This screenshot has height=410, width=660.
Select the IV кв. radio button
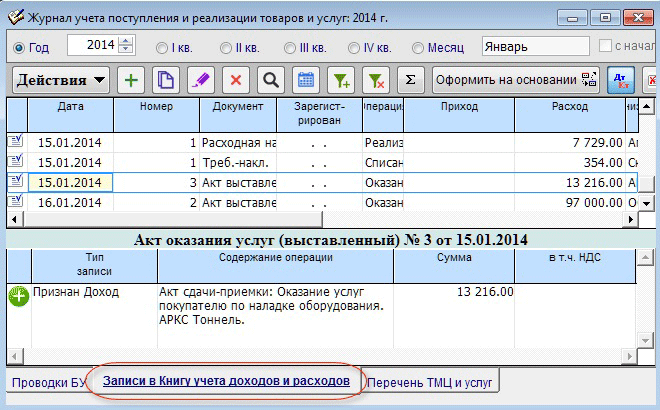[x=354, y=48]
